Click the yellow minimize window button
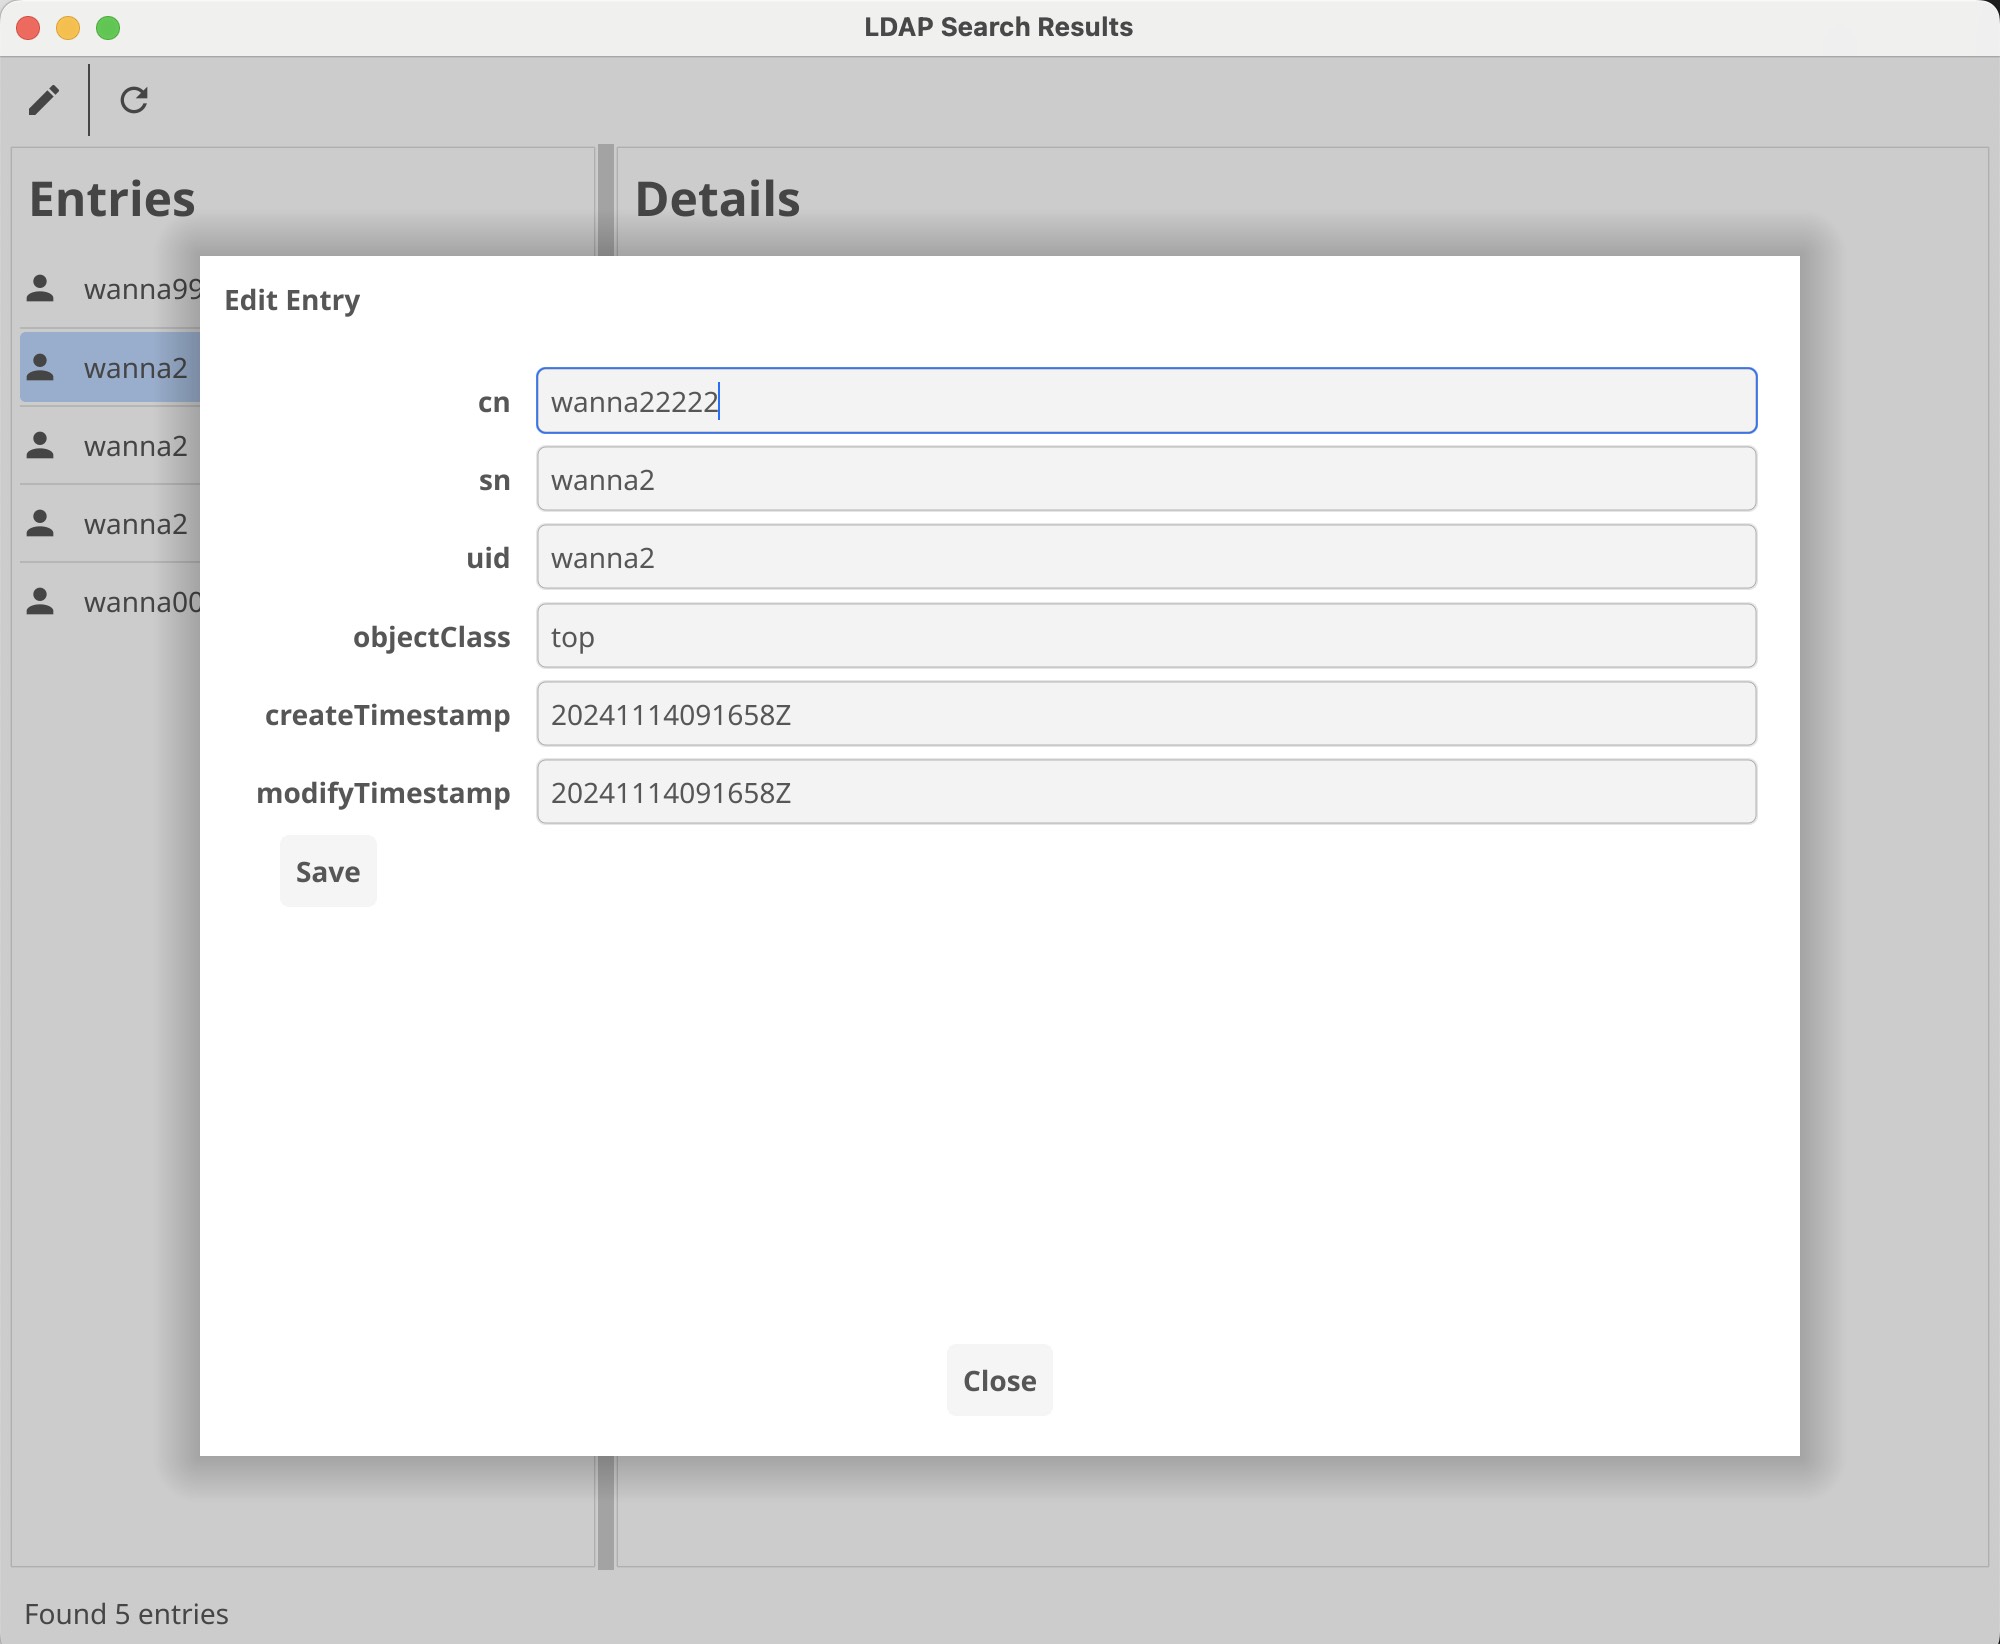This screenshot has width=2000, height=1644. [68, 28]
